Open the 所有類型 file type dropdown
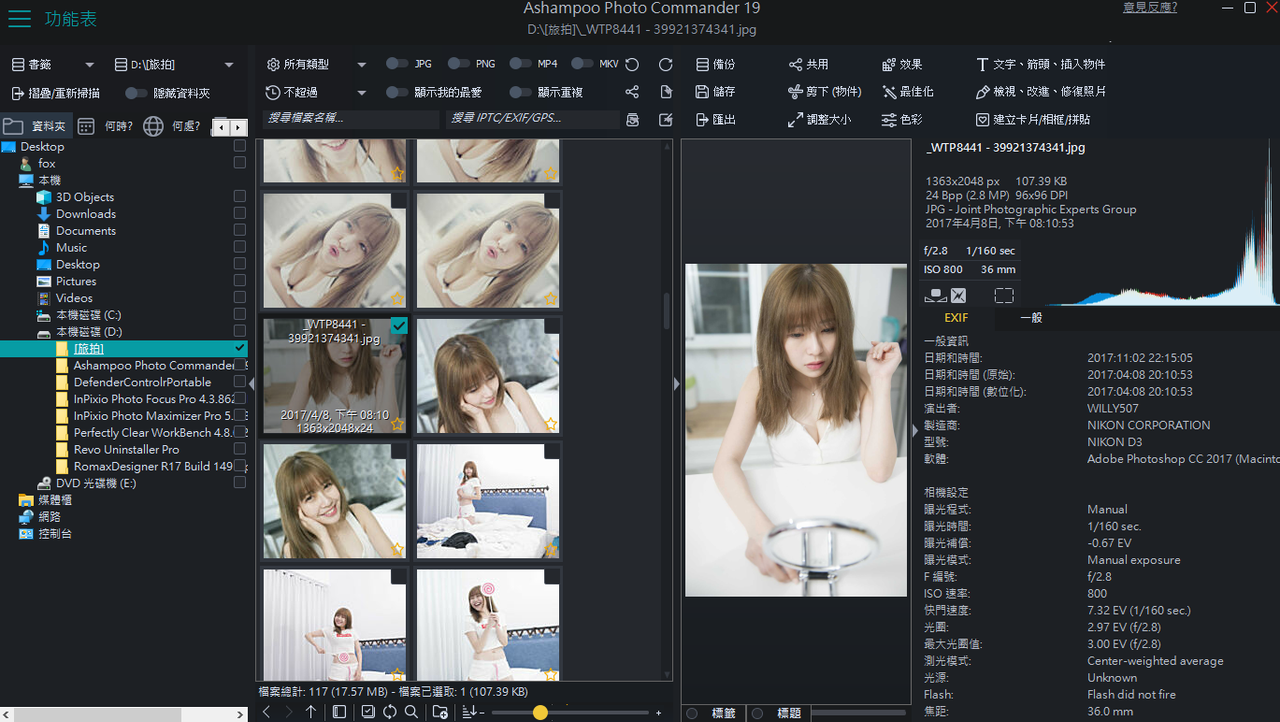The width and height of the screenshot is (1280, 722). coord(362,65)
